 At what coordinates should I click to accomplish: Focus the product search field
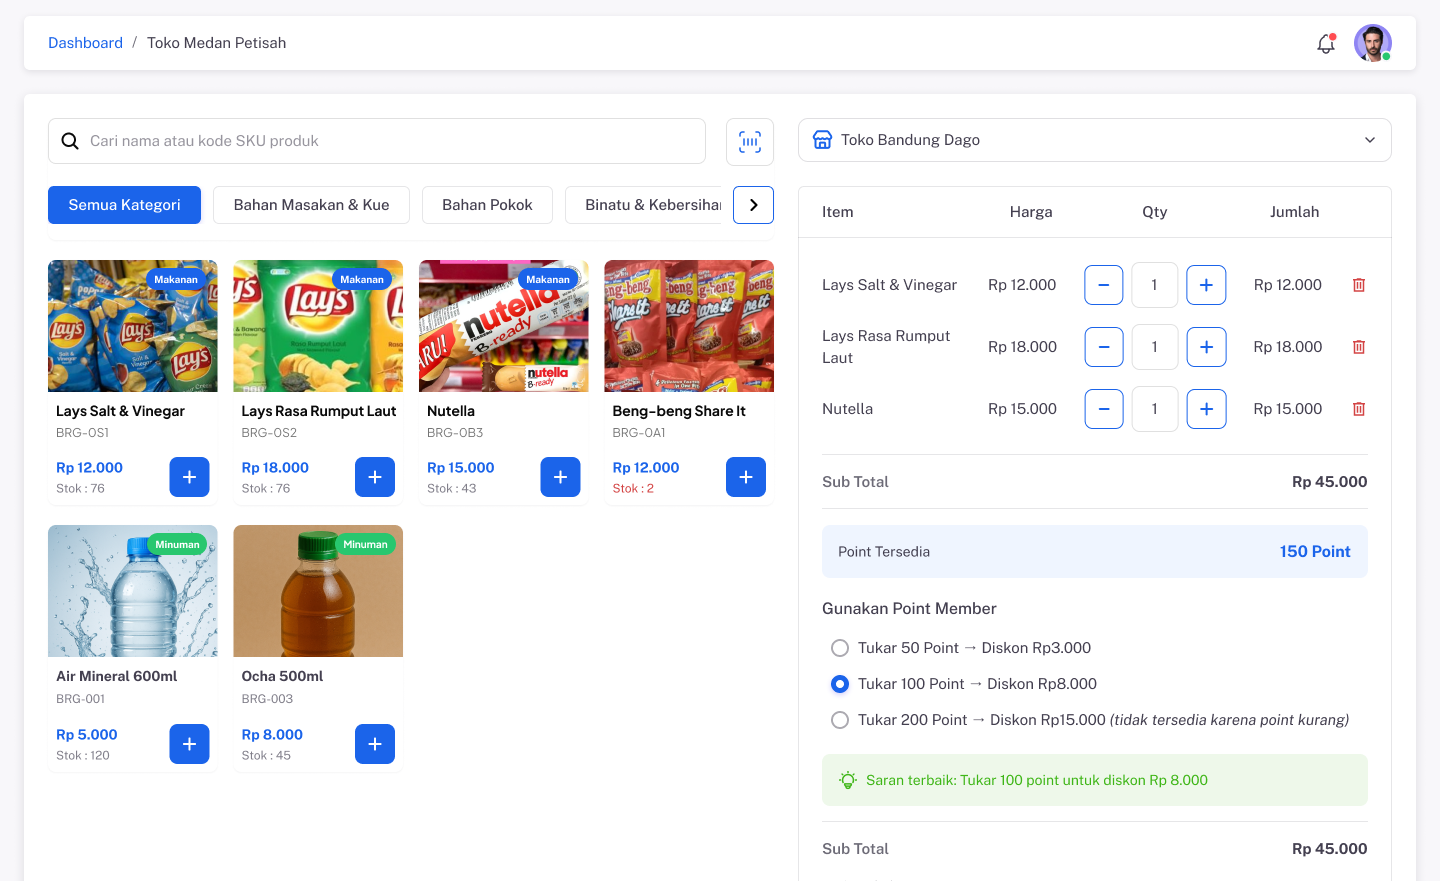point(377,141)
